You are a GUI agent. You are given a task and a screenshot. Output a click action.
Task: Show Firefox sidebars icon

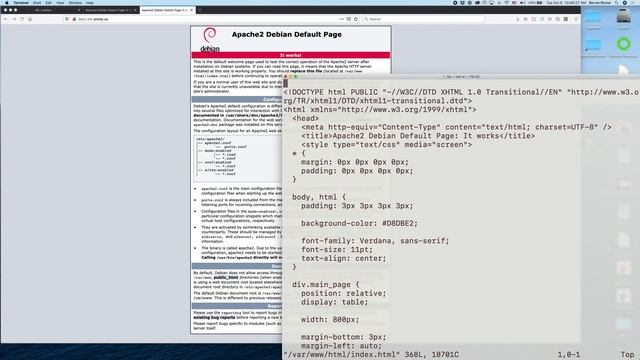click(533, 19)
